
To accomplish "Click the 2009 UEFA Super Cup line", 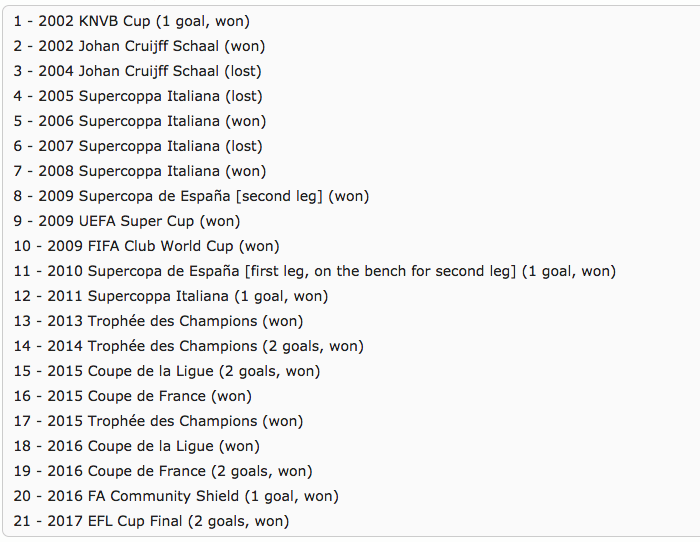I will tap(127, 221).
